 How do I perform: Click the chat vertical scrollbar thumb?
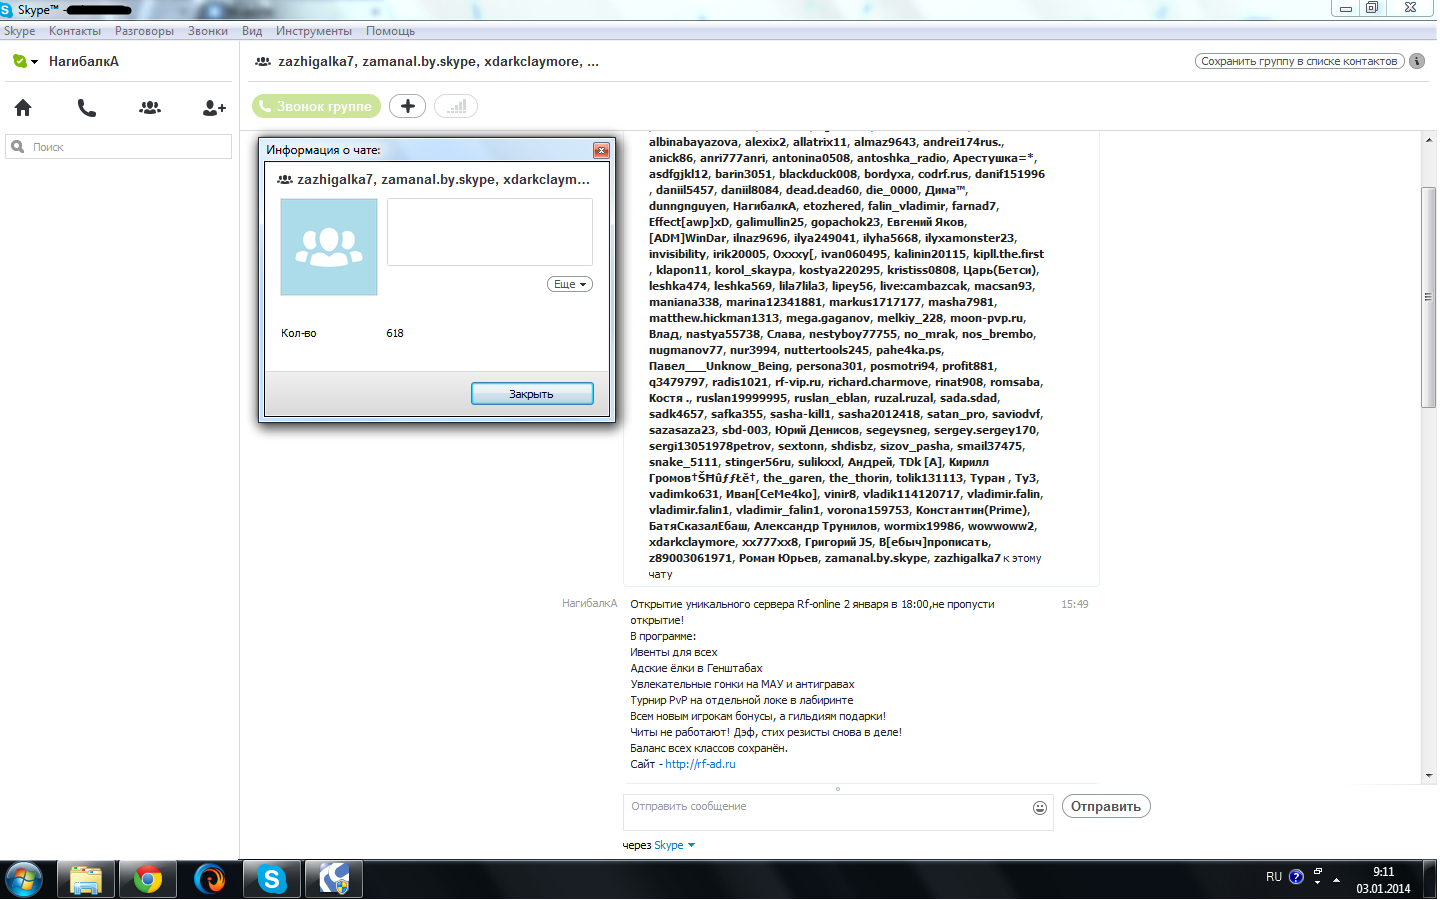tap(1429, 297)
